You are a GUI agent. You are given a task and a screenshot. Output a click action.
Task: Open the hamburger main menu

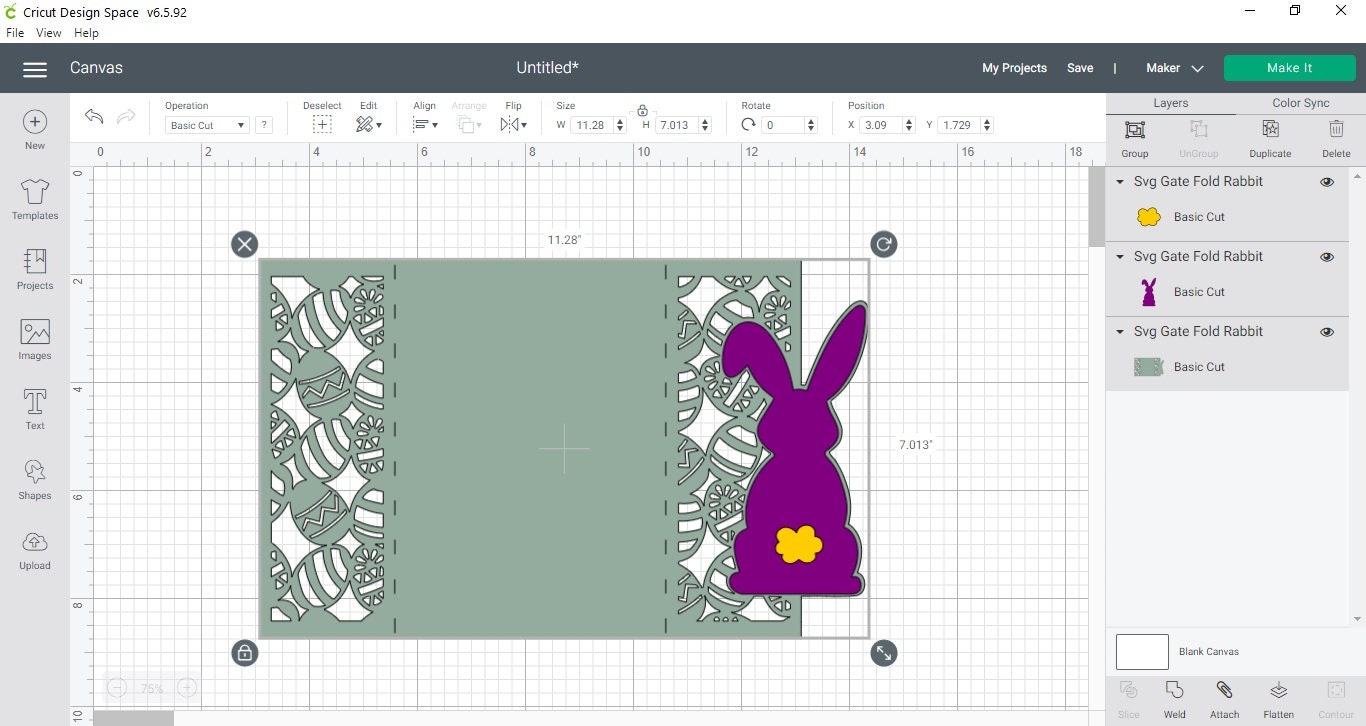click(35, 69)
